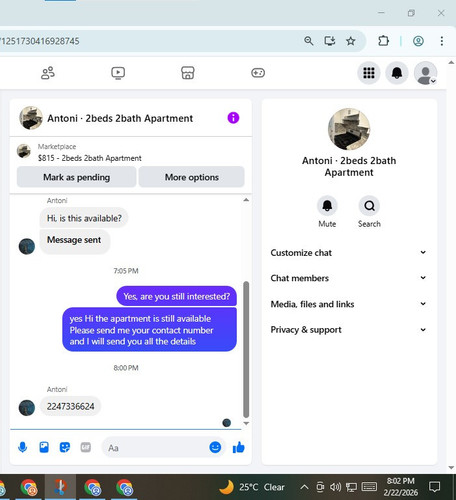Record a voice clip with microphone icon
The width and height of the screenshot is (456, 500).
coord(23,447)
